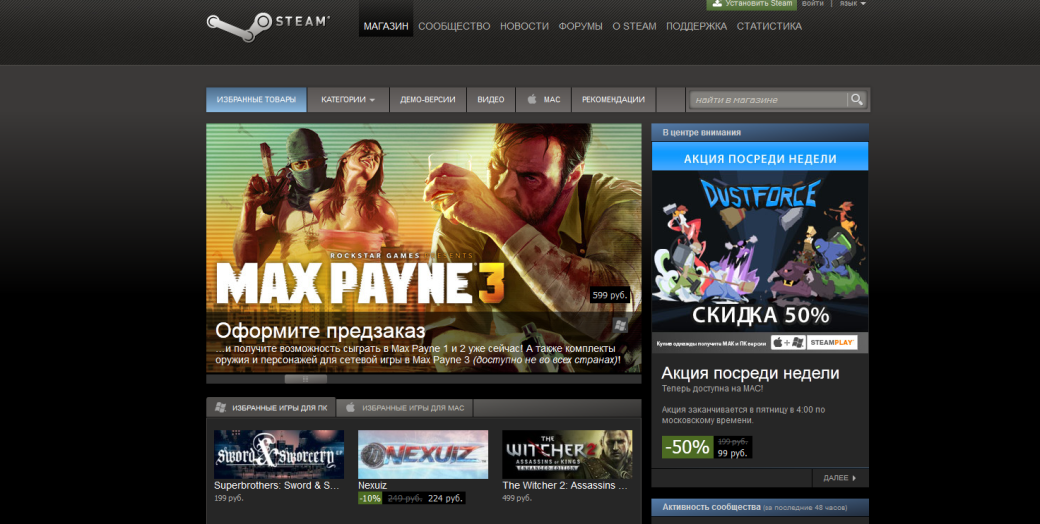Click the Акция посреди недели heading
This screenshot has width=1040, height=524.
(x=750, y=373)
